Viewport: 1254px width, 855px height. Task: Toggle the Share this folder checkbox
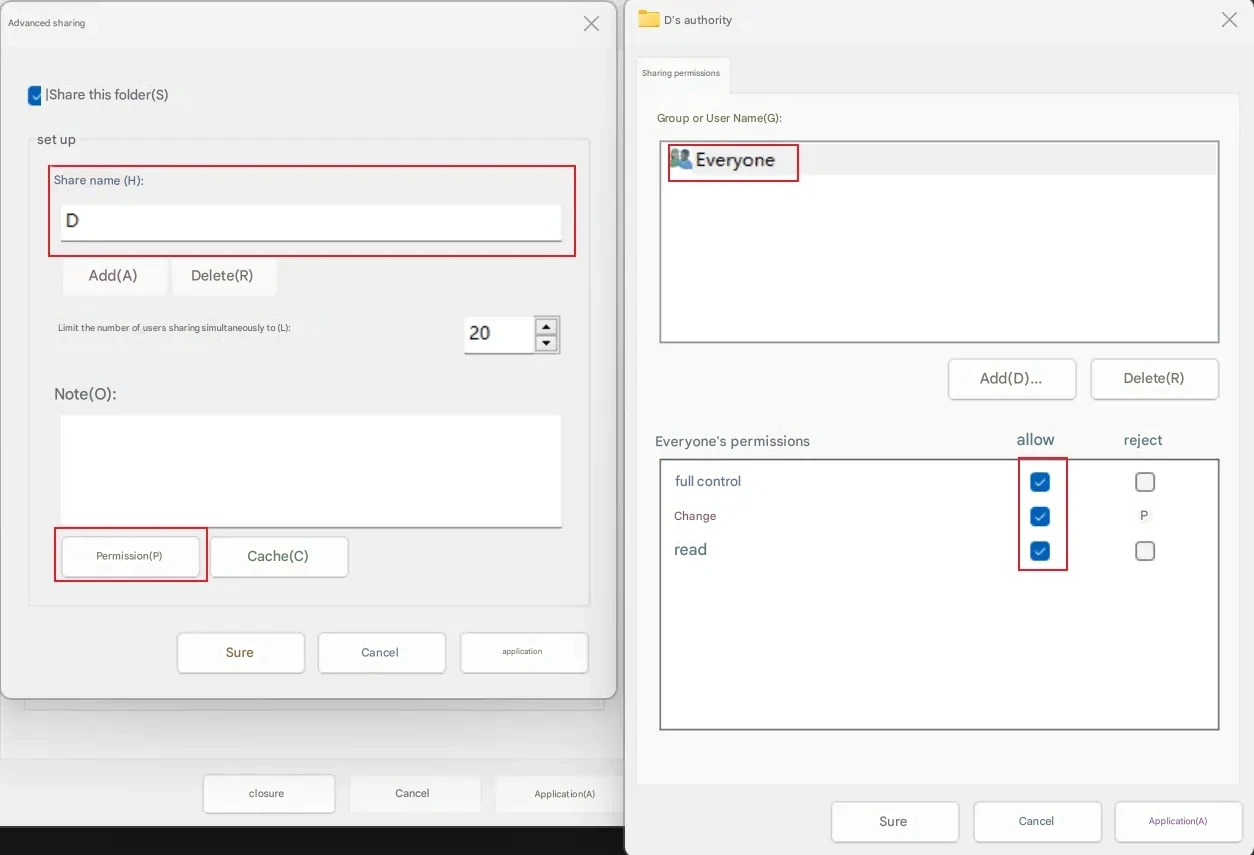[35, 95]
